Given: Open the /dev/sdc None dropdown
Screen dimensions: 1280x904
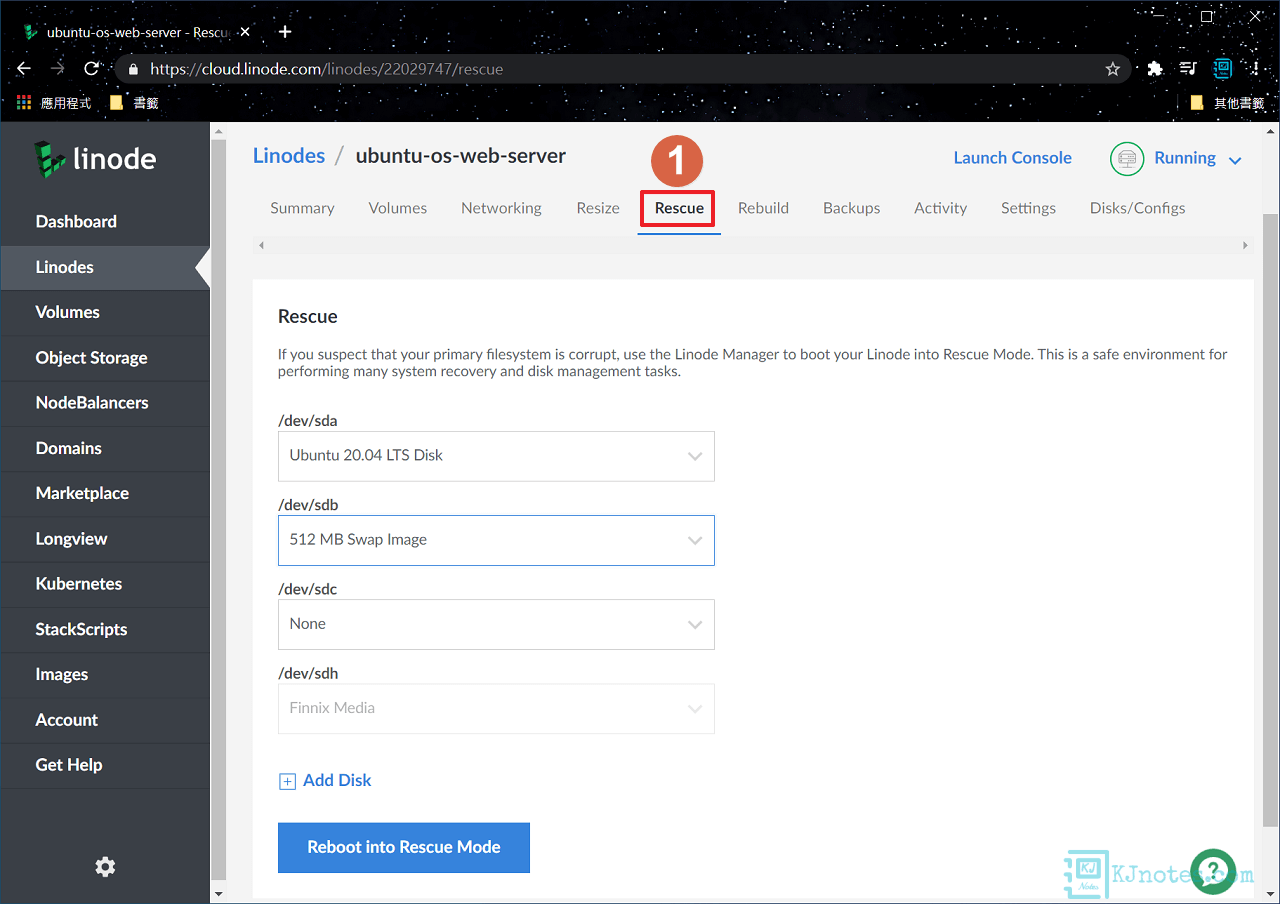Looking at the screenshot, I should (x=496, y=624).
